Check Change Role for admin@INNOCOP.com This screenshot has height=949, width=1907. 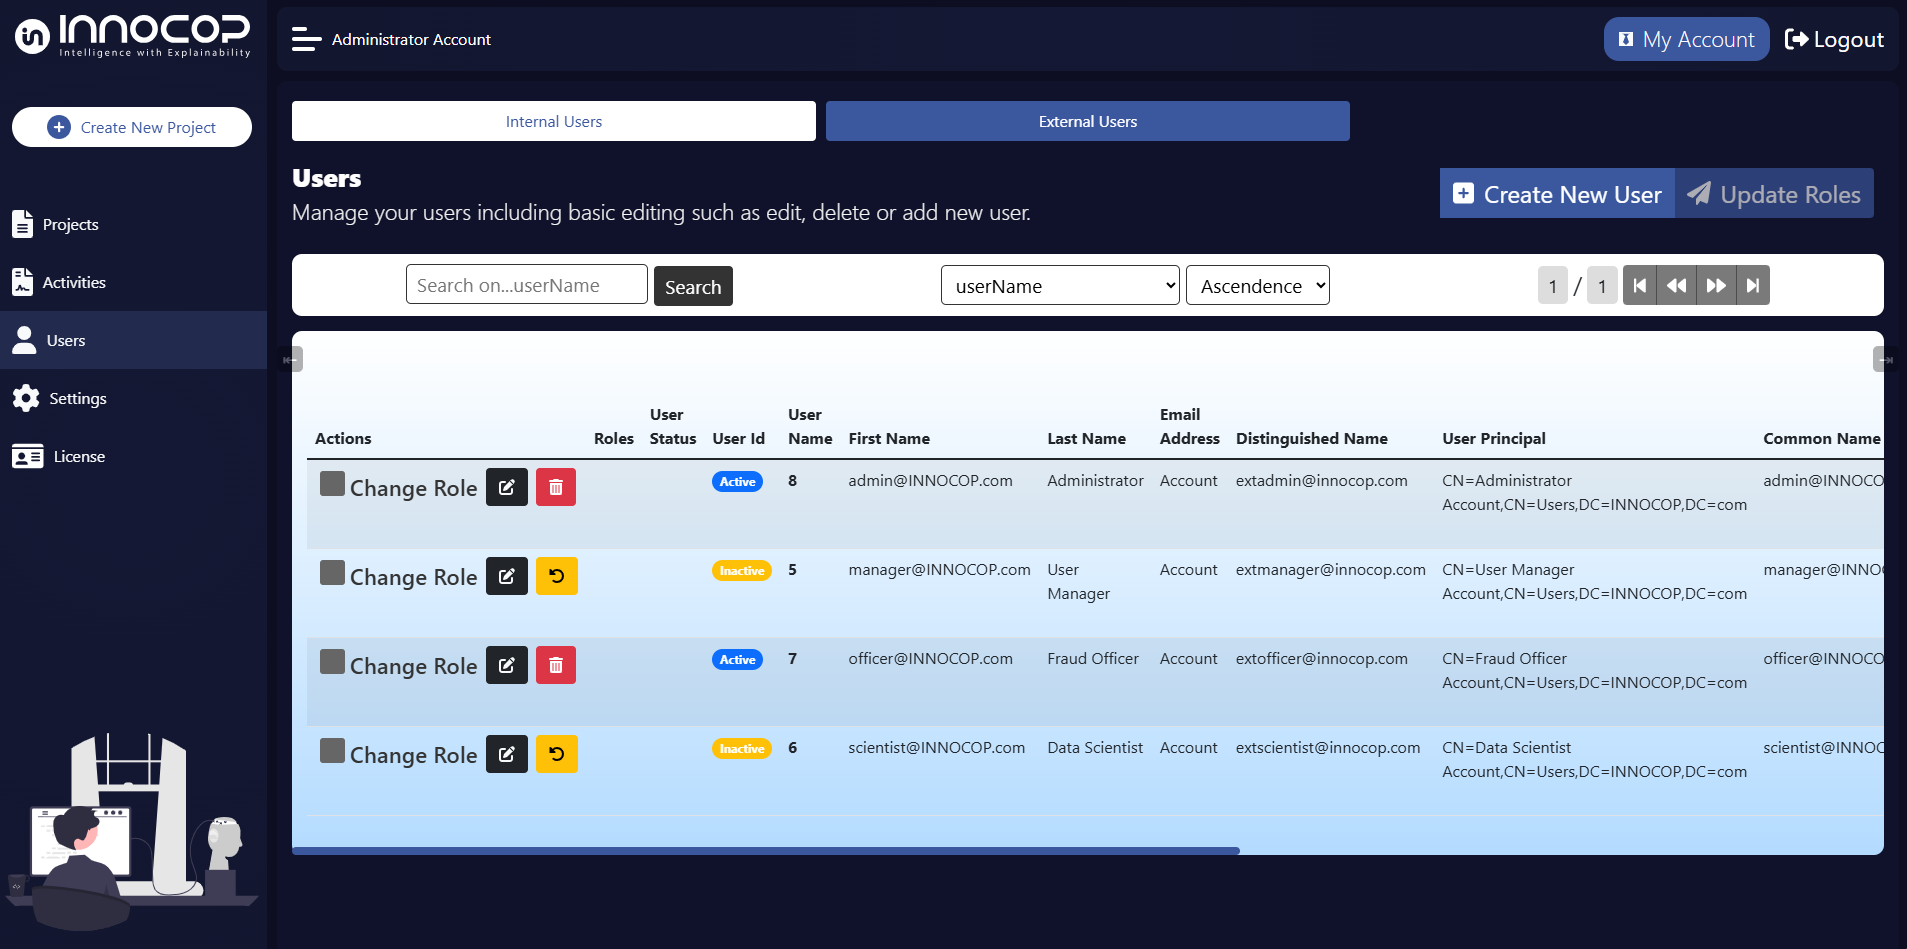(332, 484)
